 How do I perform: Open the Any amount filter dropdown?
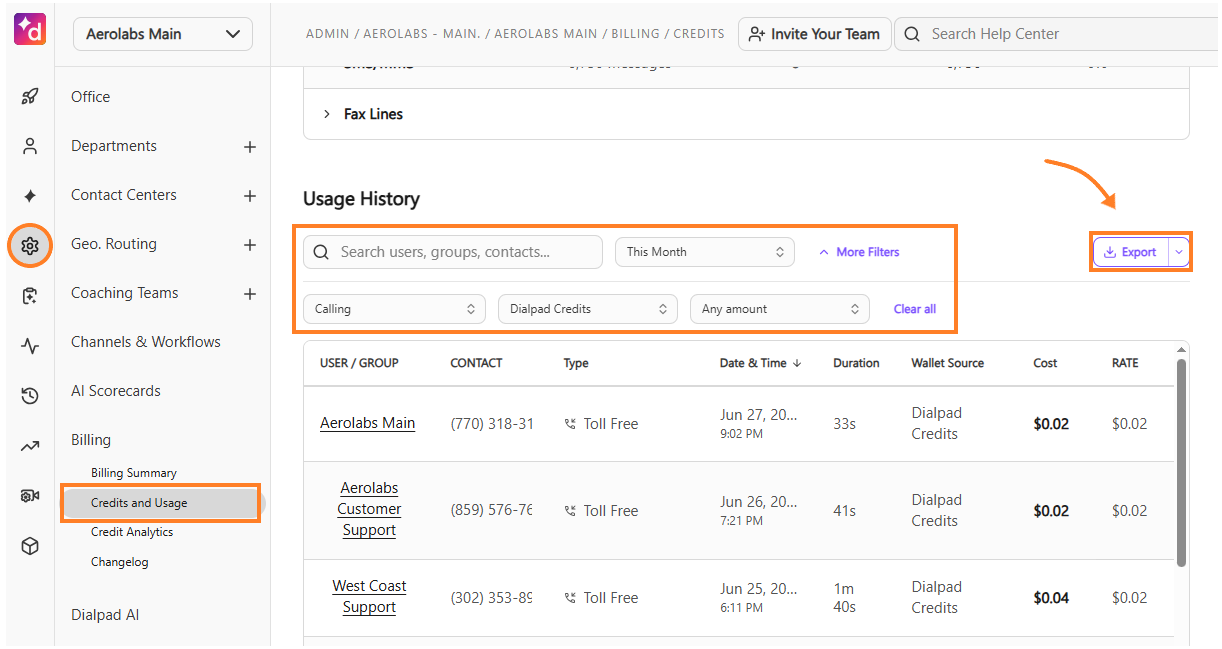780,309
